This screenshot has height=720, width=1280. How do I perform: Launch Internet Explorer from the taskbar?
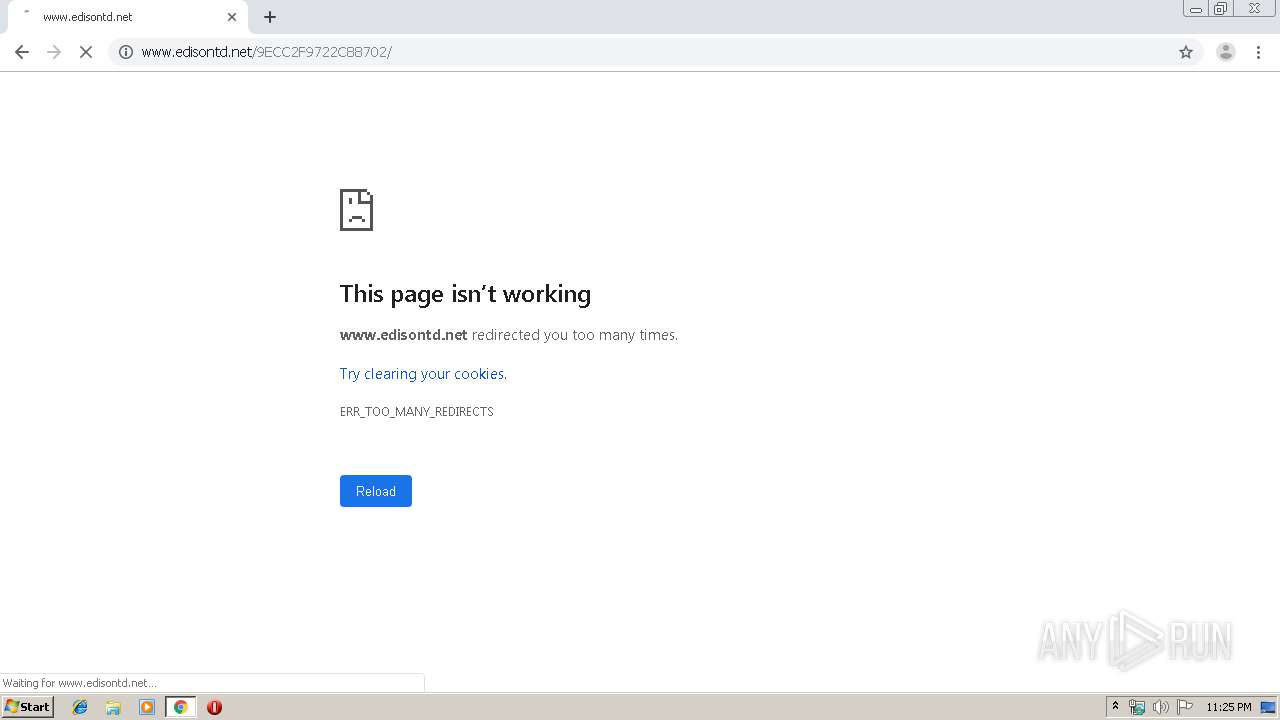pos(80,707)
